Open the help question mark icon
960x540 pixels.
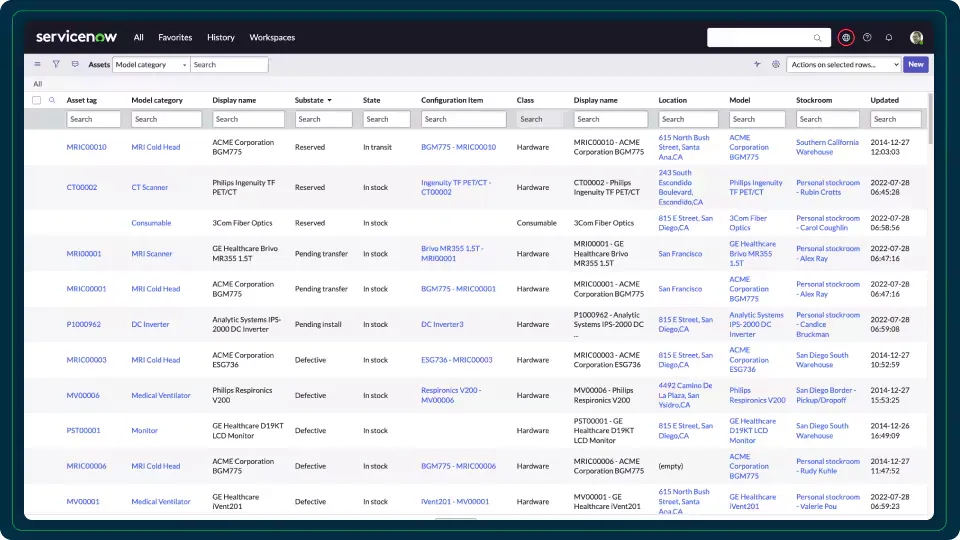[867, 38]
